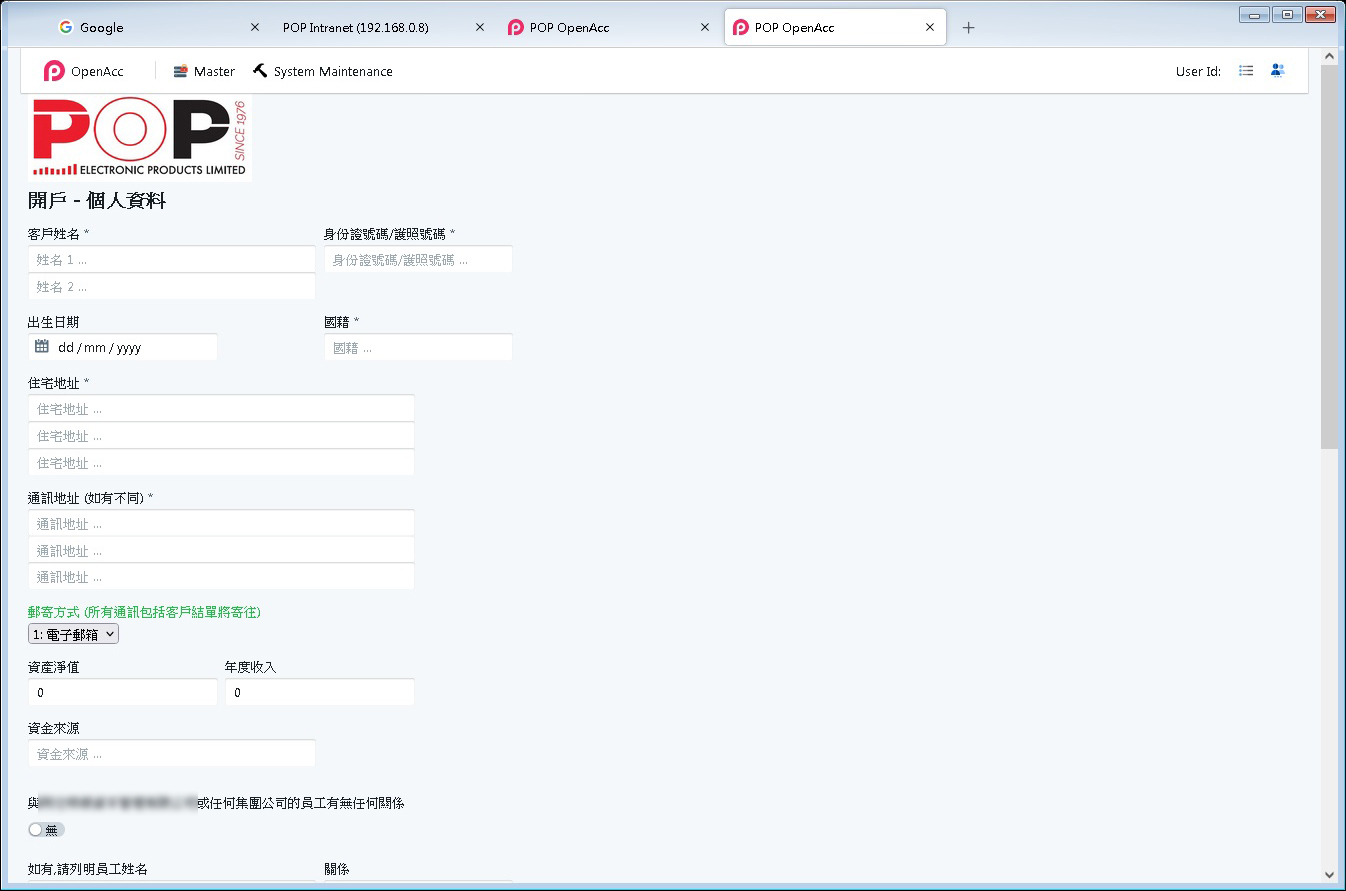Focus the 身份證號碼/護照號碼 input field
This screenshot has width=1346, height=891.
pyautogui.click(x=418, y=260)
